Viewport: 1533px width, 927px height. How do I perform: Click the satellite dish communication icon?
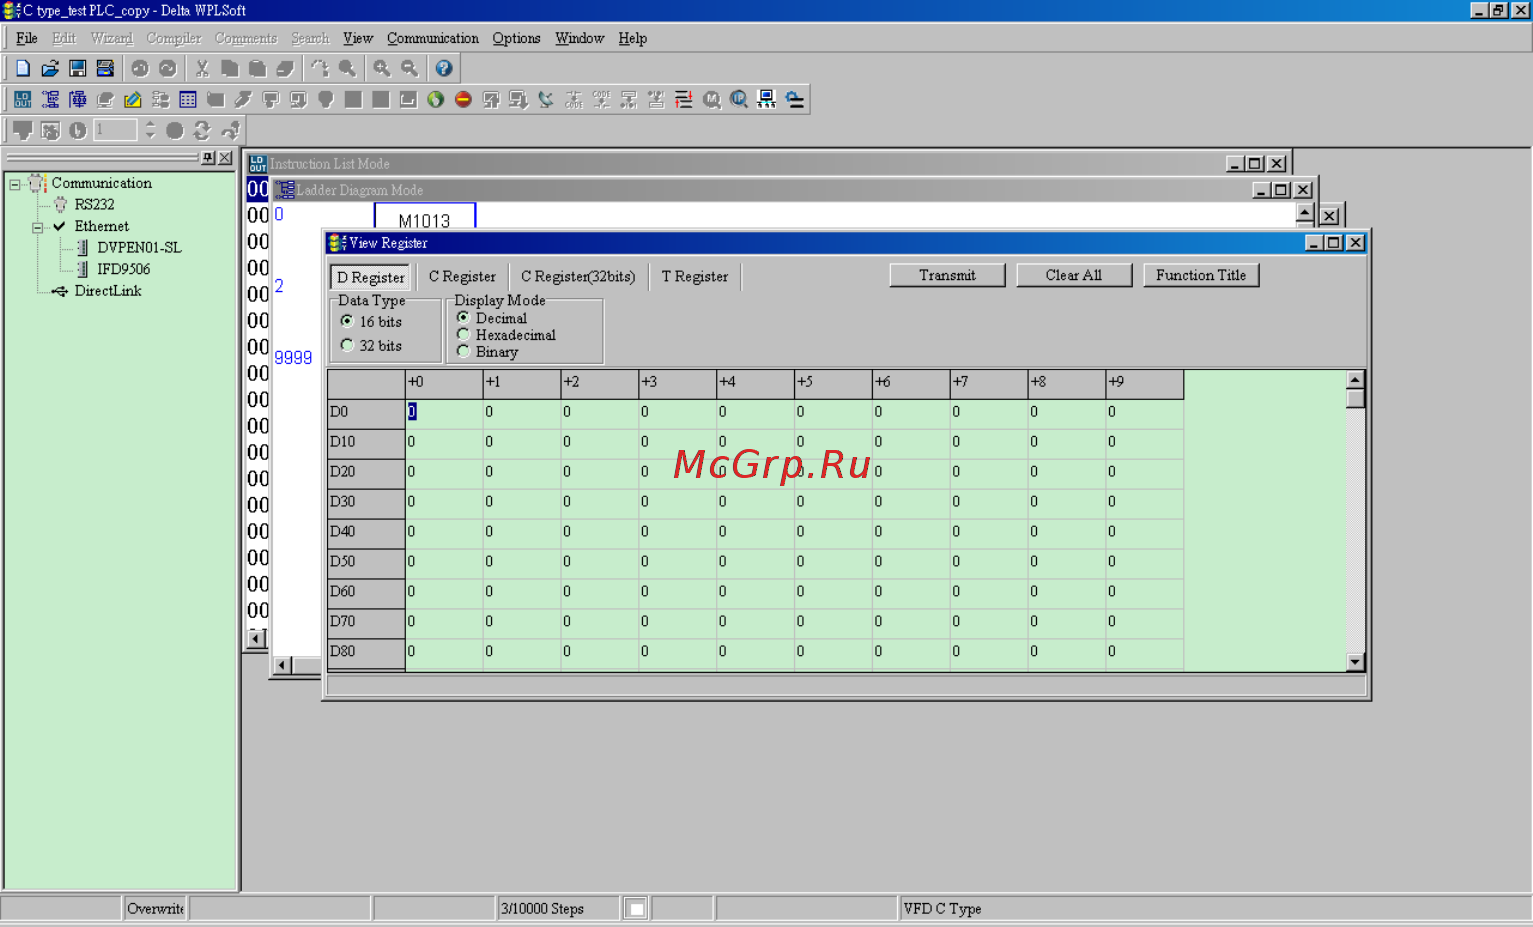tap(546, 99)
